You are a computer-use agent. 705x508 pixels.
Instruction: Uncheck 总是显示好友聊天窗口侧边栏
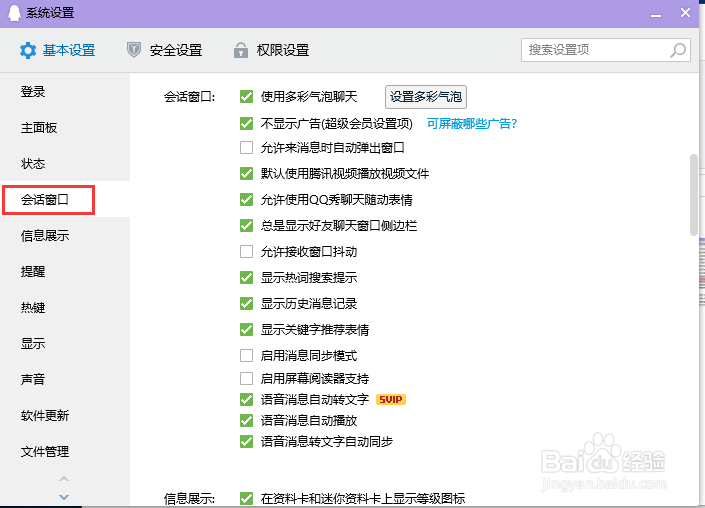tap(246, 225)
